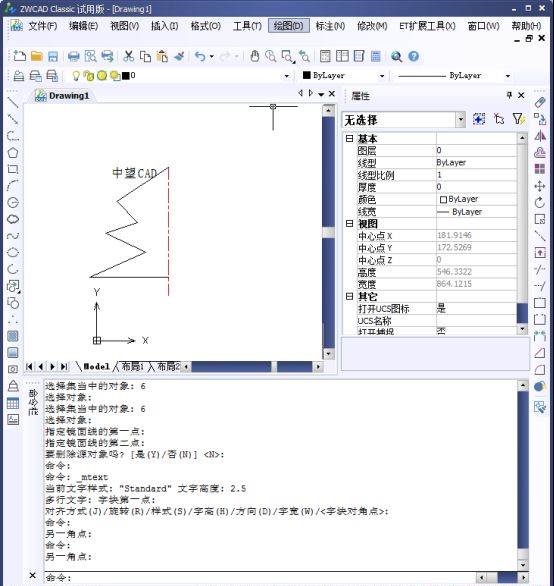Close the command line panel with the X
This screenshot has height=586, width=554.
[33, 575]
